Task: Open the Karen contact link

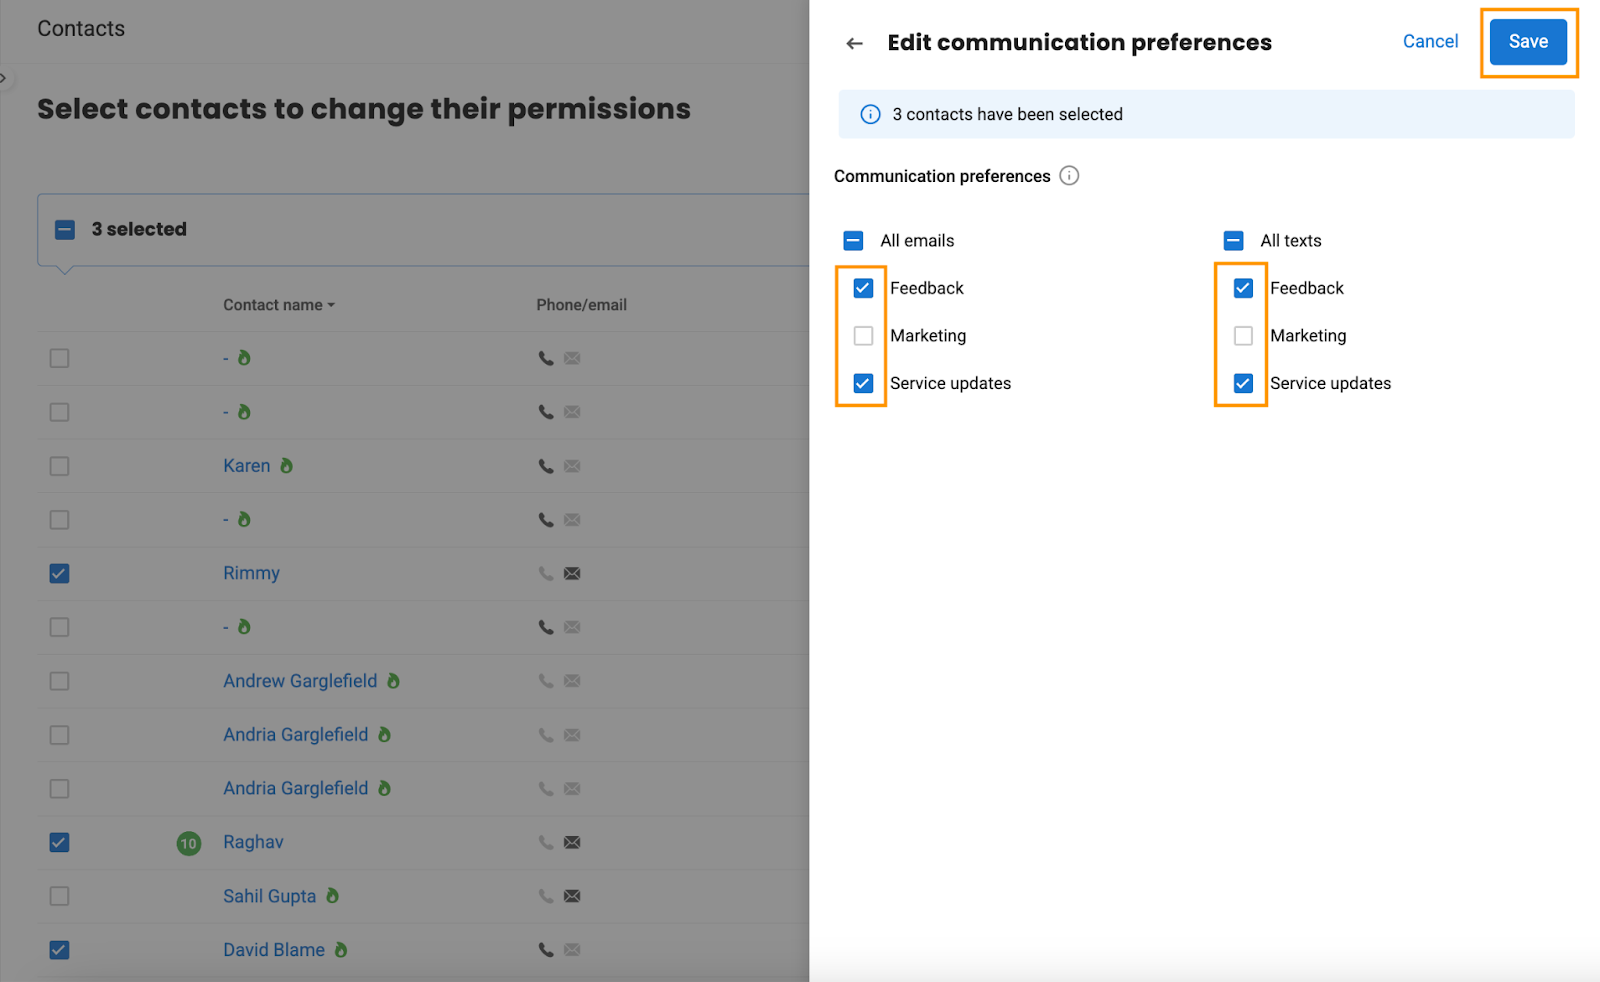Action: pos(247,466)
